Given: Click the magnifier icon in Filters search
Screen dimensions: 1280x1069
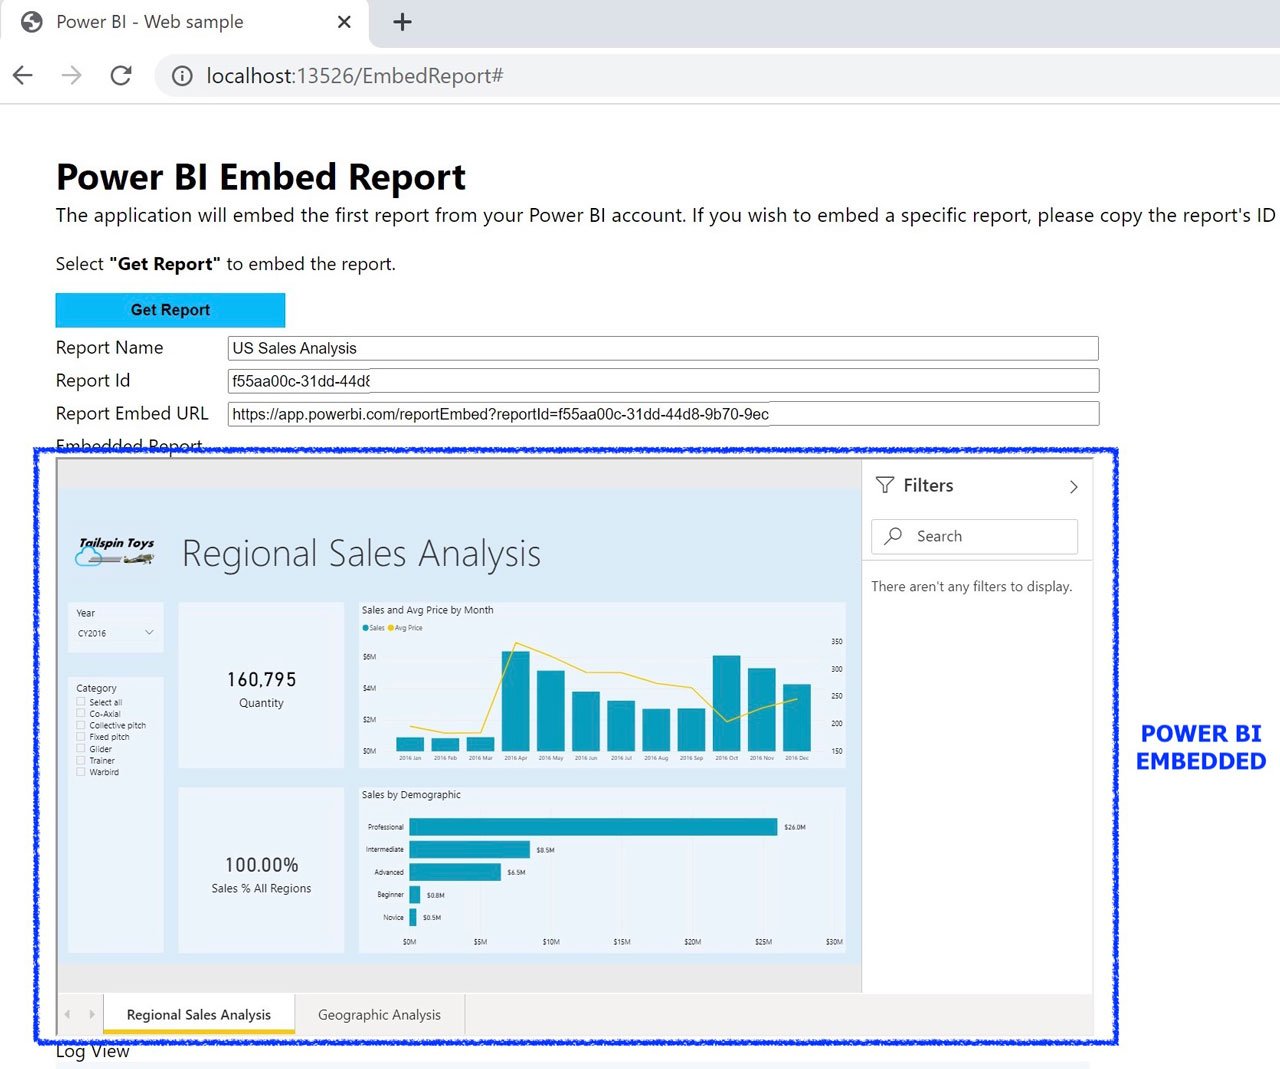Looking at the screenshot, I should [x=893, y=536].
